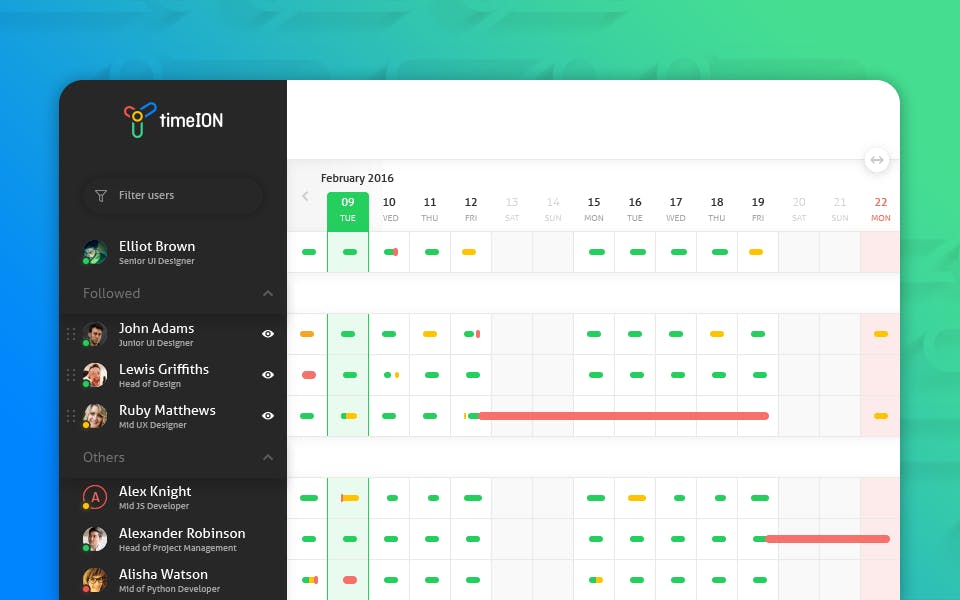This screenshot has height=600, width=960.
Task: Collapse the Followed section chevron
Action: (x=268, y=293)
